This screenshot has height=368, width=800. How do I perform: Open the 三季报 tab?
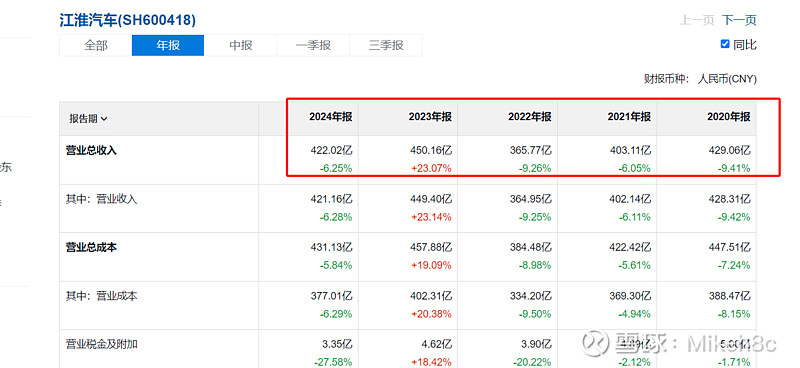386,45
